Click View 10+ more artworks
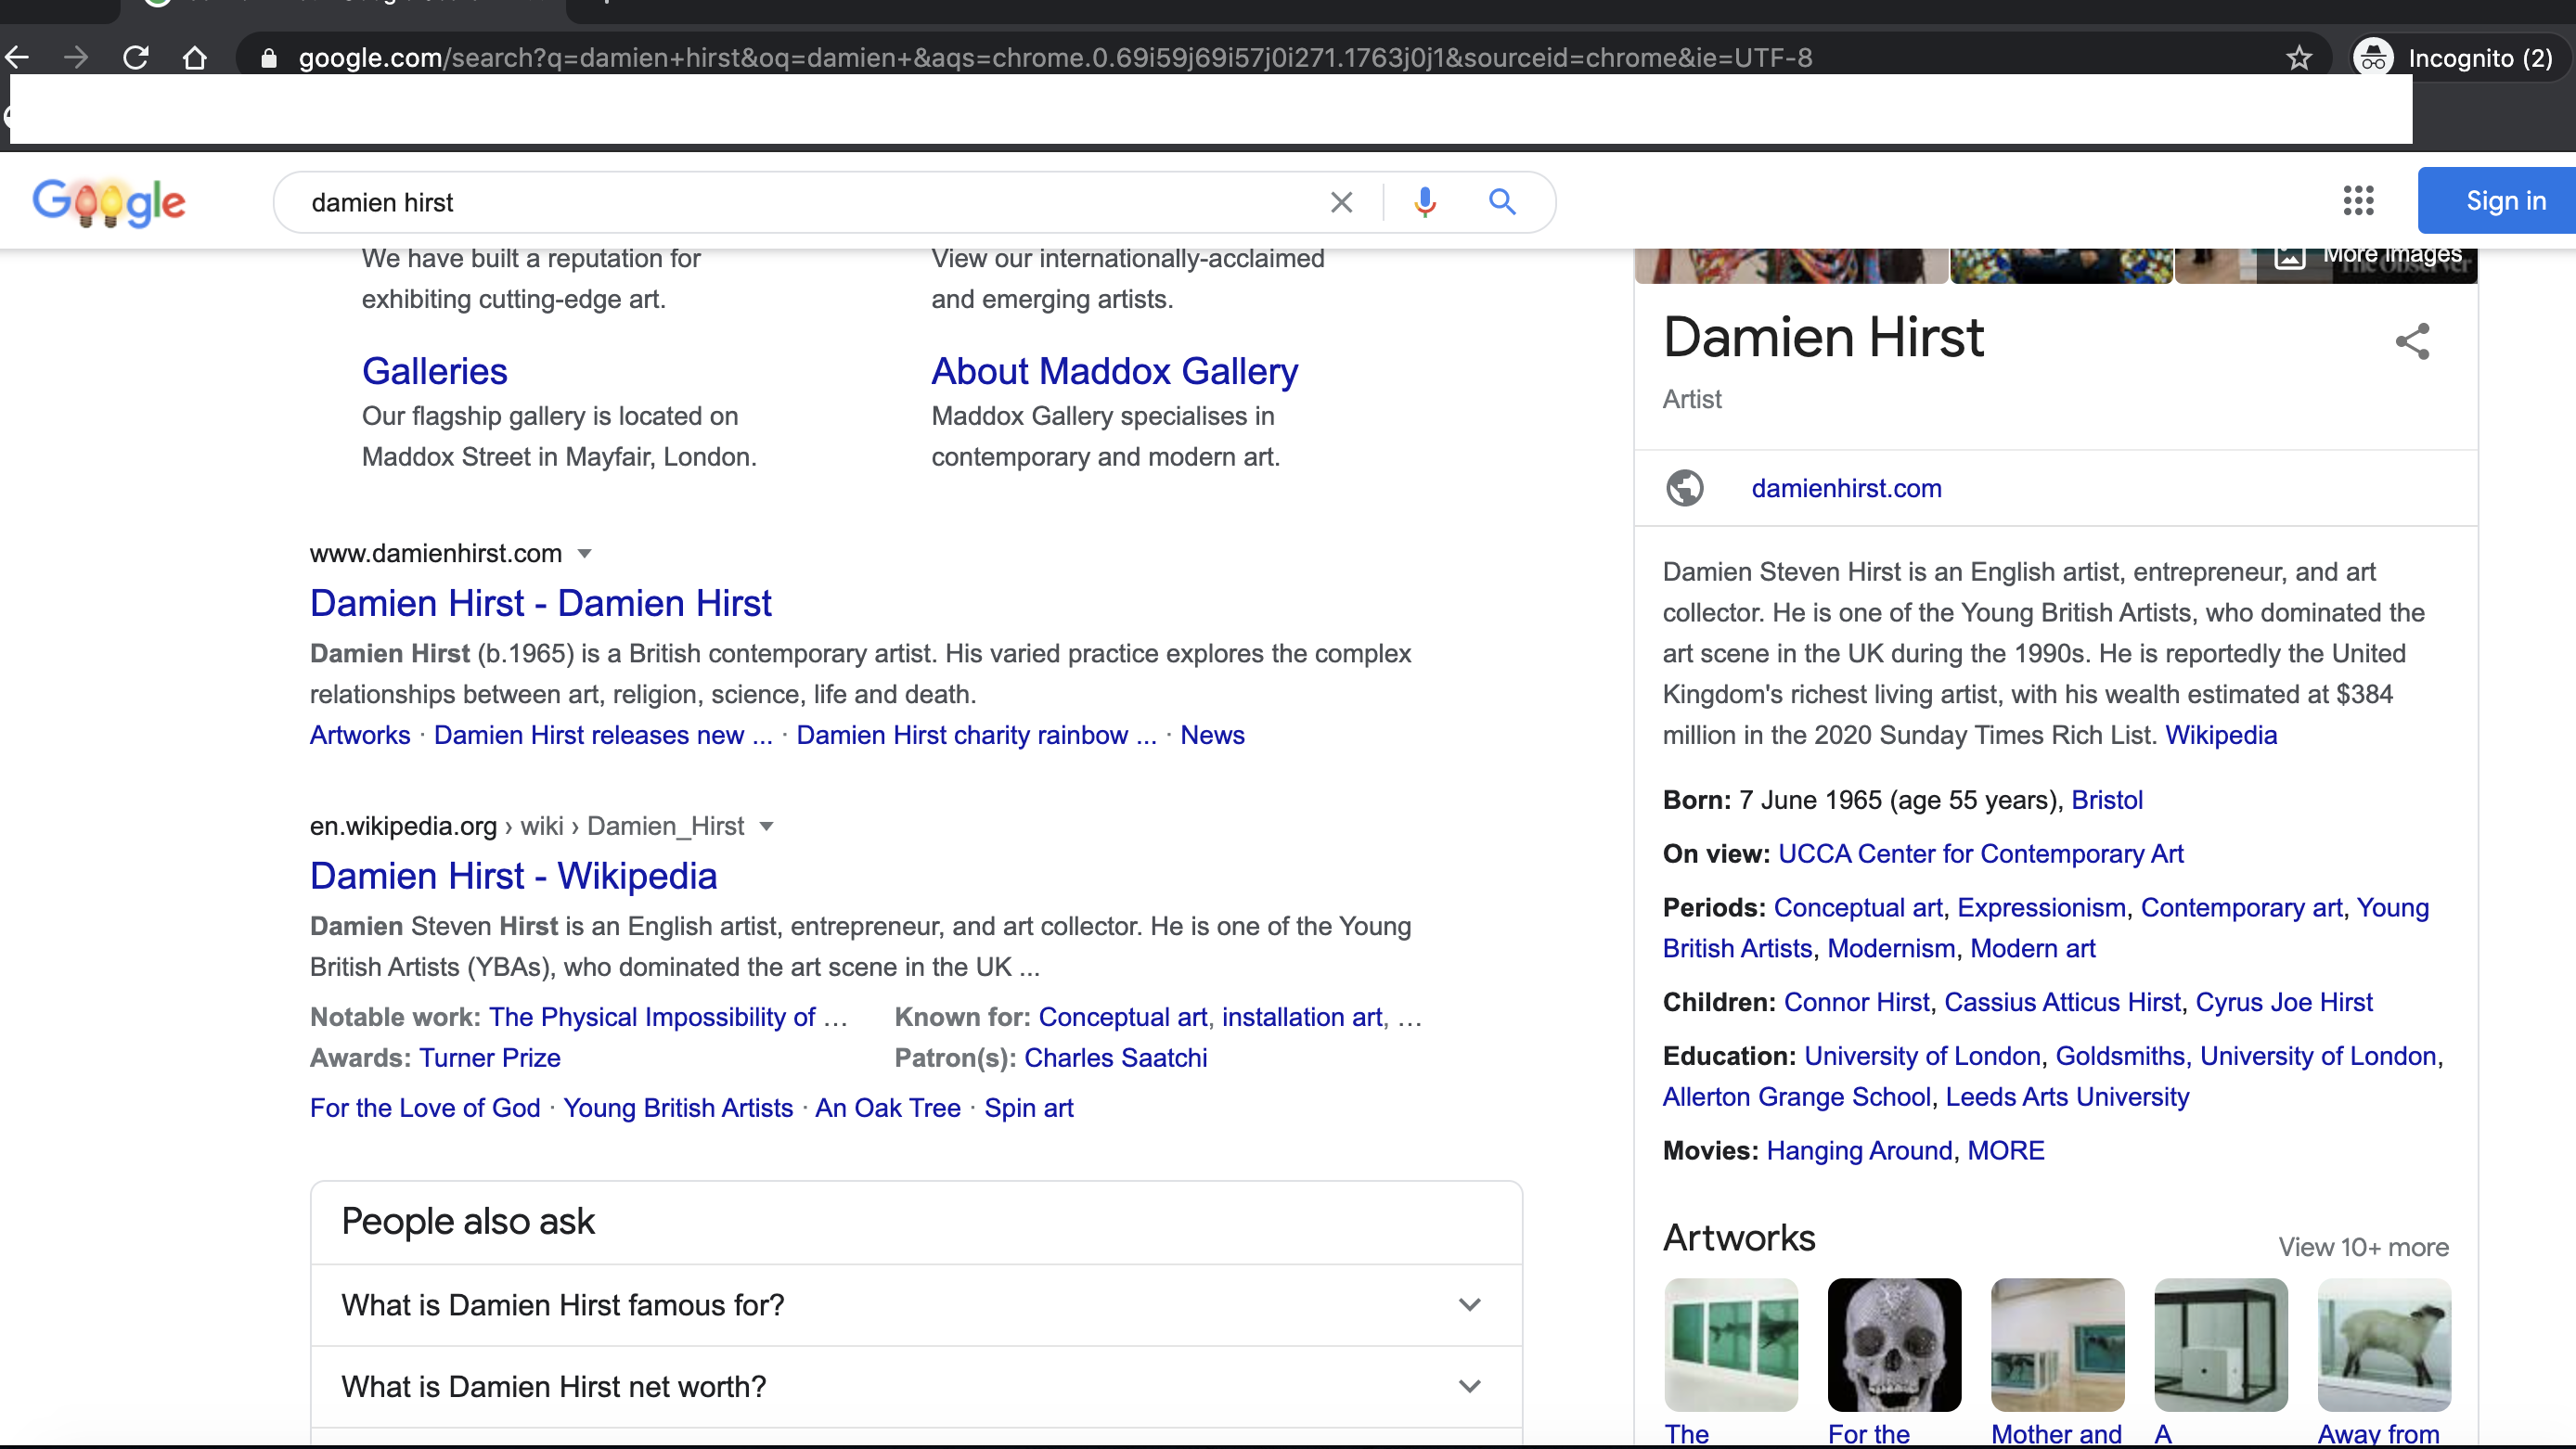The width and height of the screenshot is (2576, 1449). 2363,1247
